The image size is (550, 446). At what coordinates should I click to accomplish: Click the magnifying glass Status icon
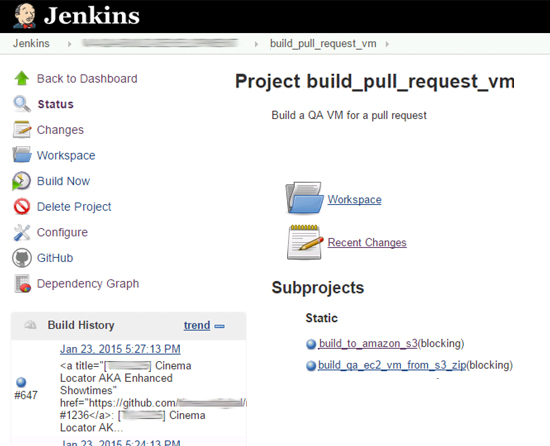pos(22,104)
